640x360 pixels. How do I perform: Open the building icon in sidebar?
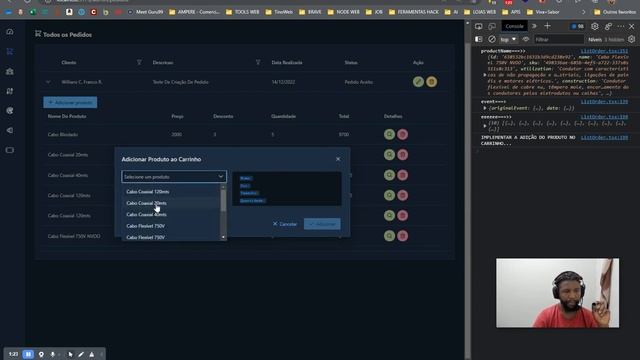point(10,71)
